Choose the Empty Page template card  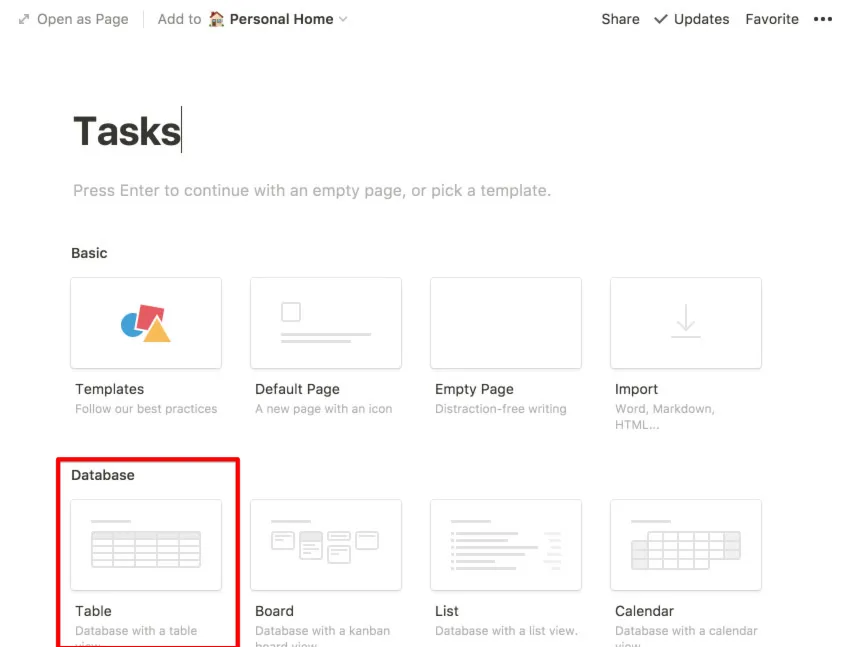coord(505,323)
